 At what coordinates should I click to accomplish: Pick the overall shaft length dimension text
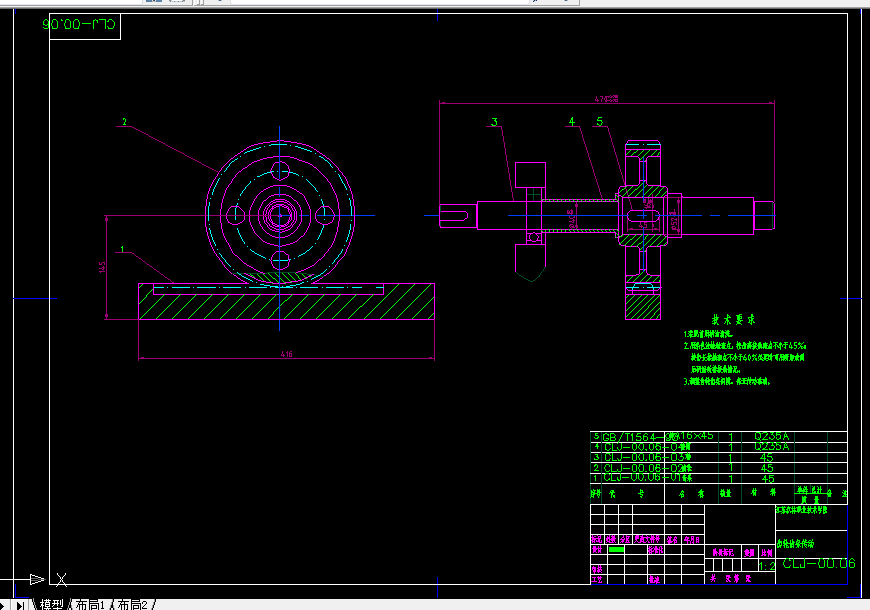pyautogui.click(x=606, y=99)
